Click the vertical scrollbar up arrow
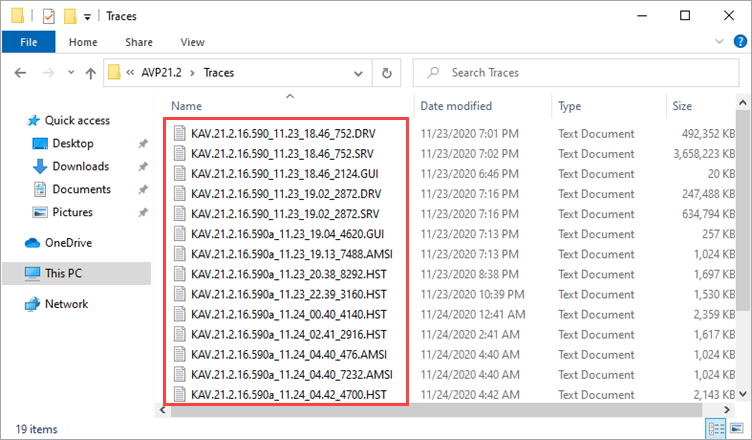This screenshot has height=440, width=752. click(742, 103)
